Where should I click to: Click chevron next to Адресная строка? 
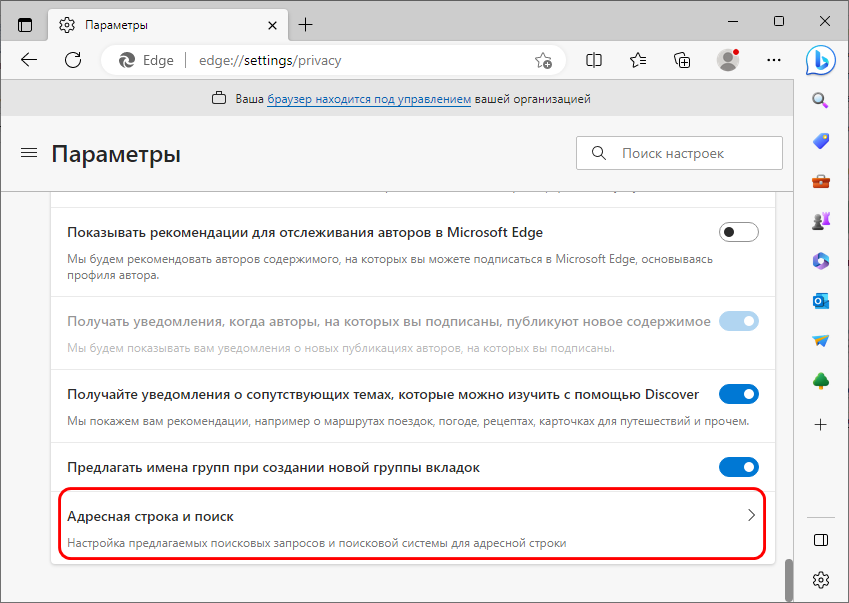[751, 515]
